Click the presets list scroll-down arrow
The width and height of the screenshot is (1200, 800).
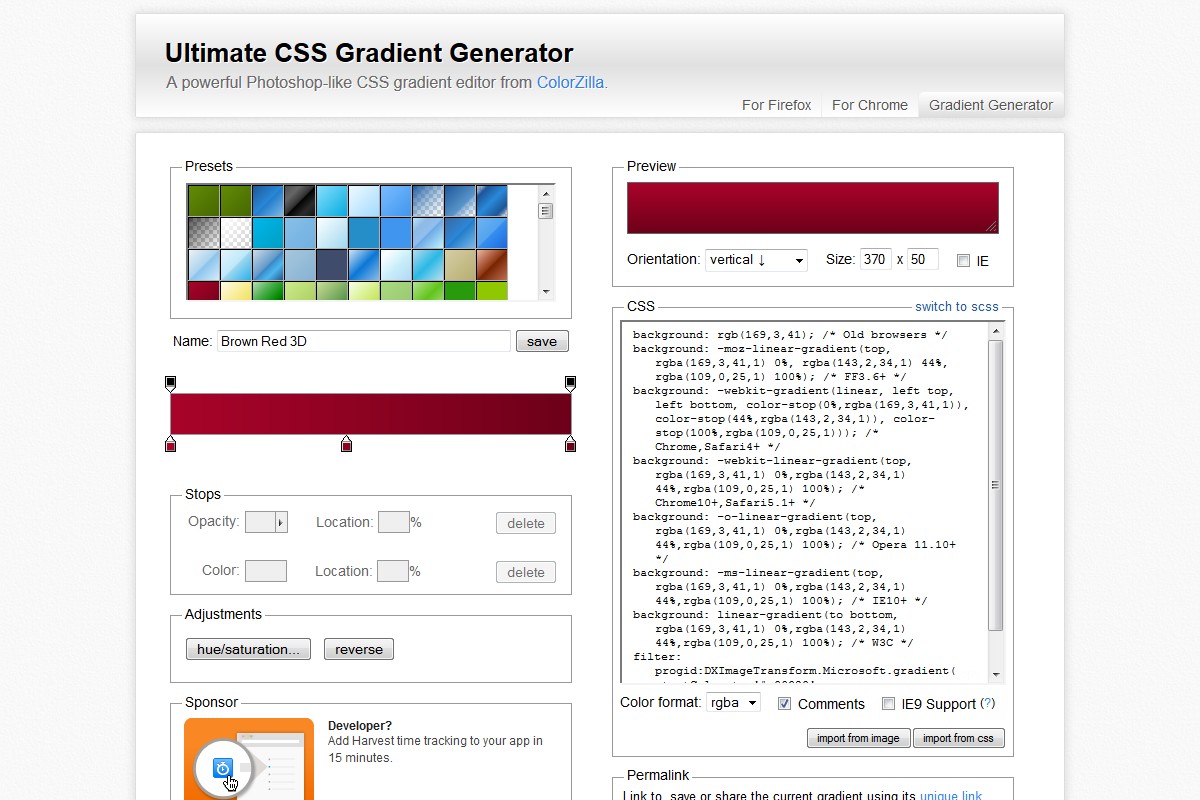click(x=546, y=291)
